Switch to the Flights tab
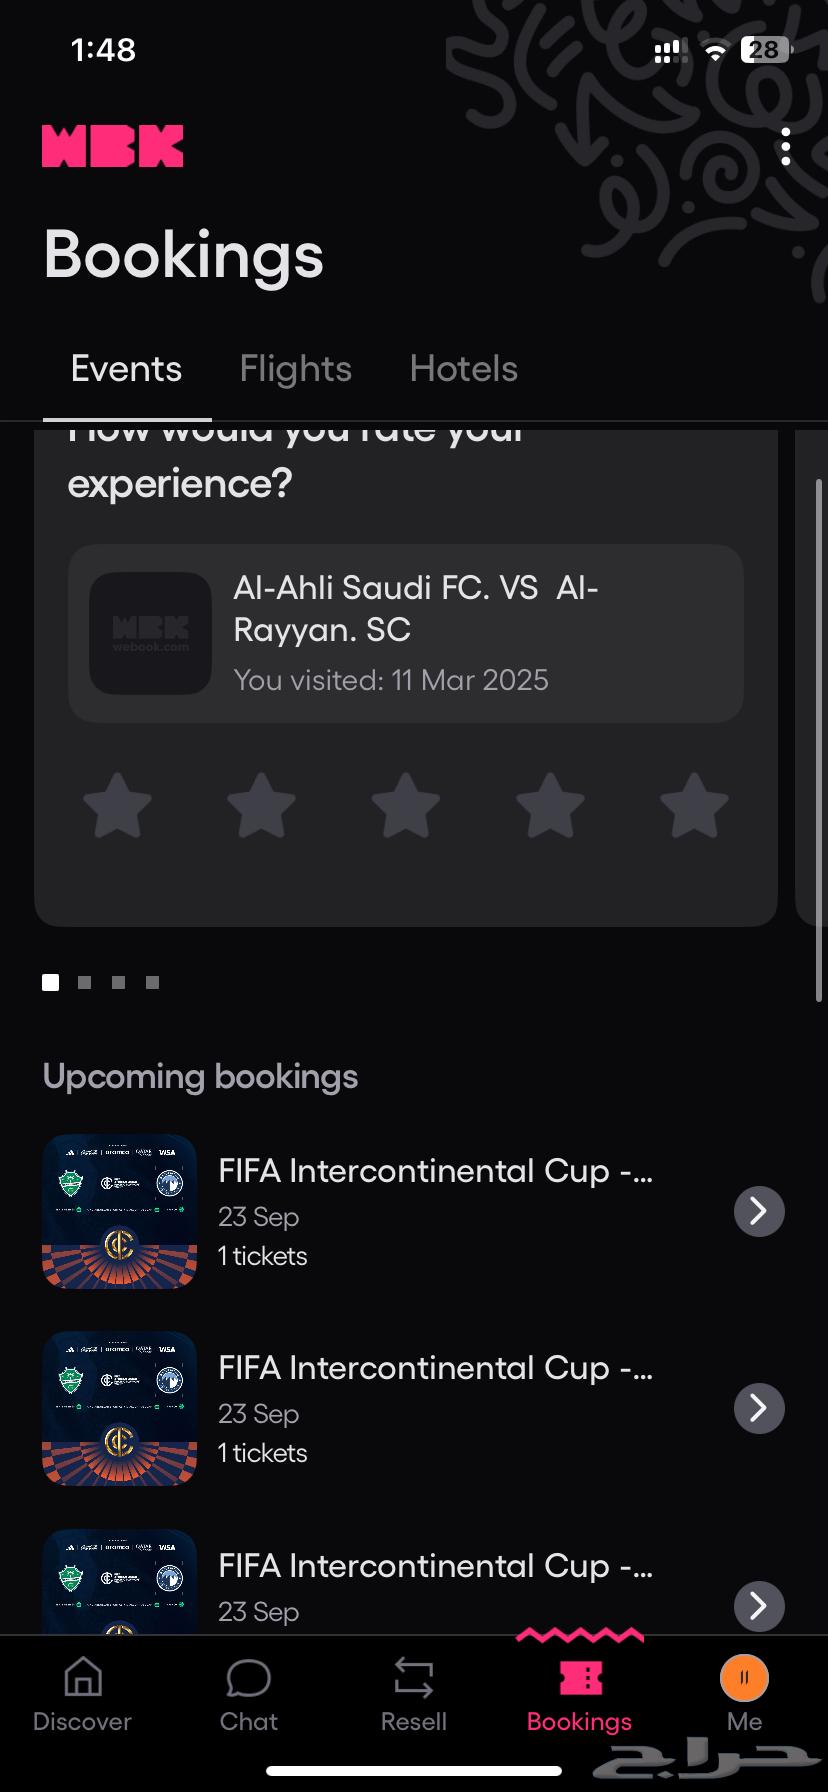 click(296, 369)
